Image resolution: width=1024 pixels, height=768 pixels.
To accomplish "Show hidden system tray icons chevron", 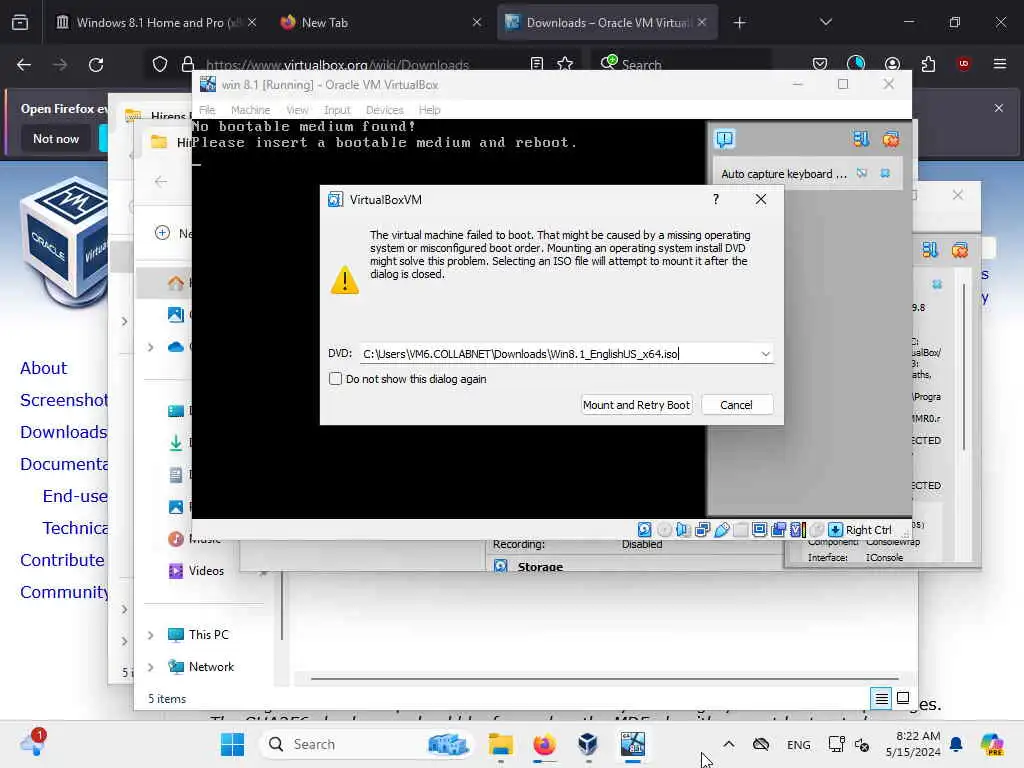I will pos(729,744).
